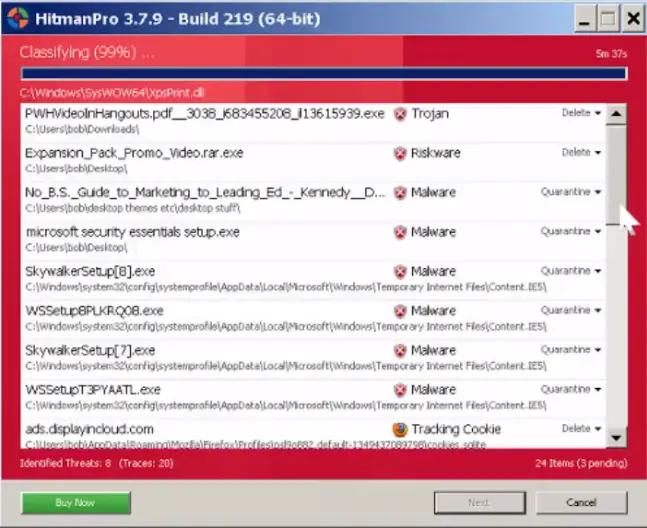The height and width of the screenshot is (528, 647).
Task: Open Quarantine dropdown for WSSetupT3PYAATL.exe
Action: 571,389
